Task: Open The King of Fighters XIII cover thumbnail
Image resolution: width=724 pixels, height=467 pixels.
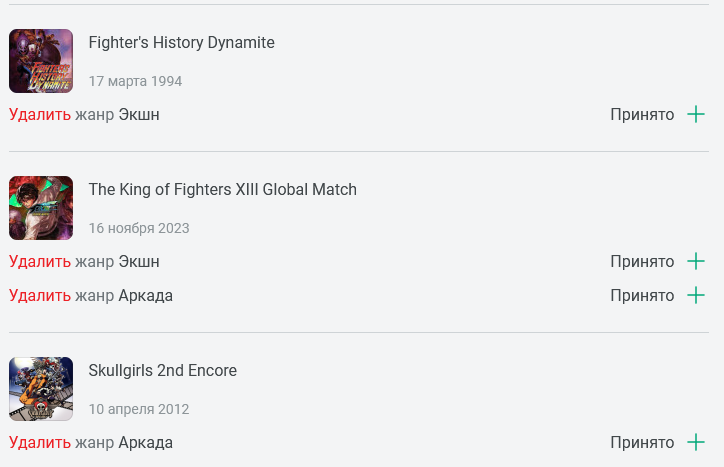Action: tap(41, 208)
